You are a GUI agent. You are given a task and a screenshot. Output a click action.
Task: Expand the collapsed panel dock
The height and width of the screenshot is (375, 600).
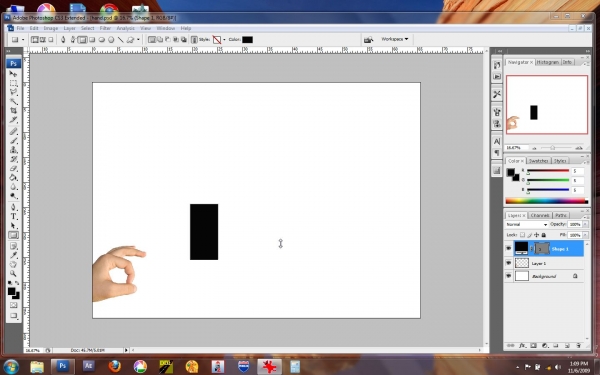click(499, 51)
